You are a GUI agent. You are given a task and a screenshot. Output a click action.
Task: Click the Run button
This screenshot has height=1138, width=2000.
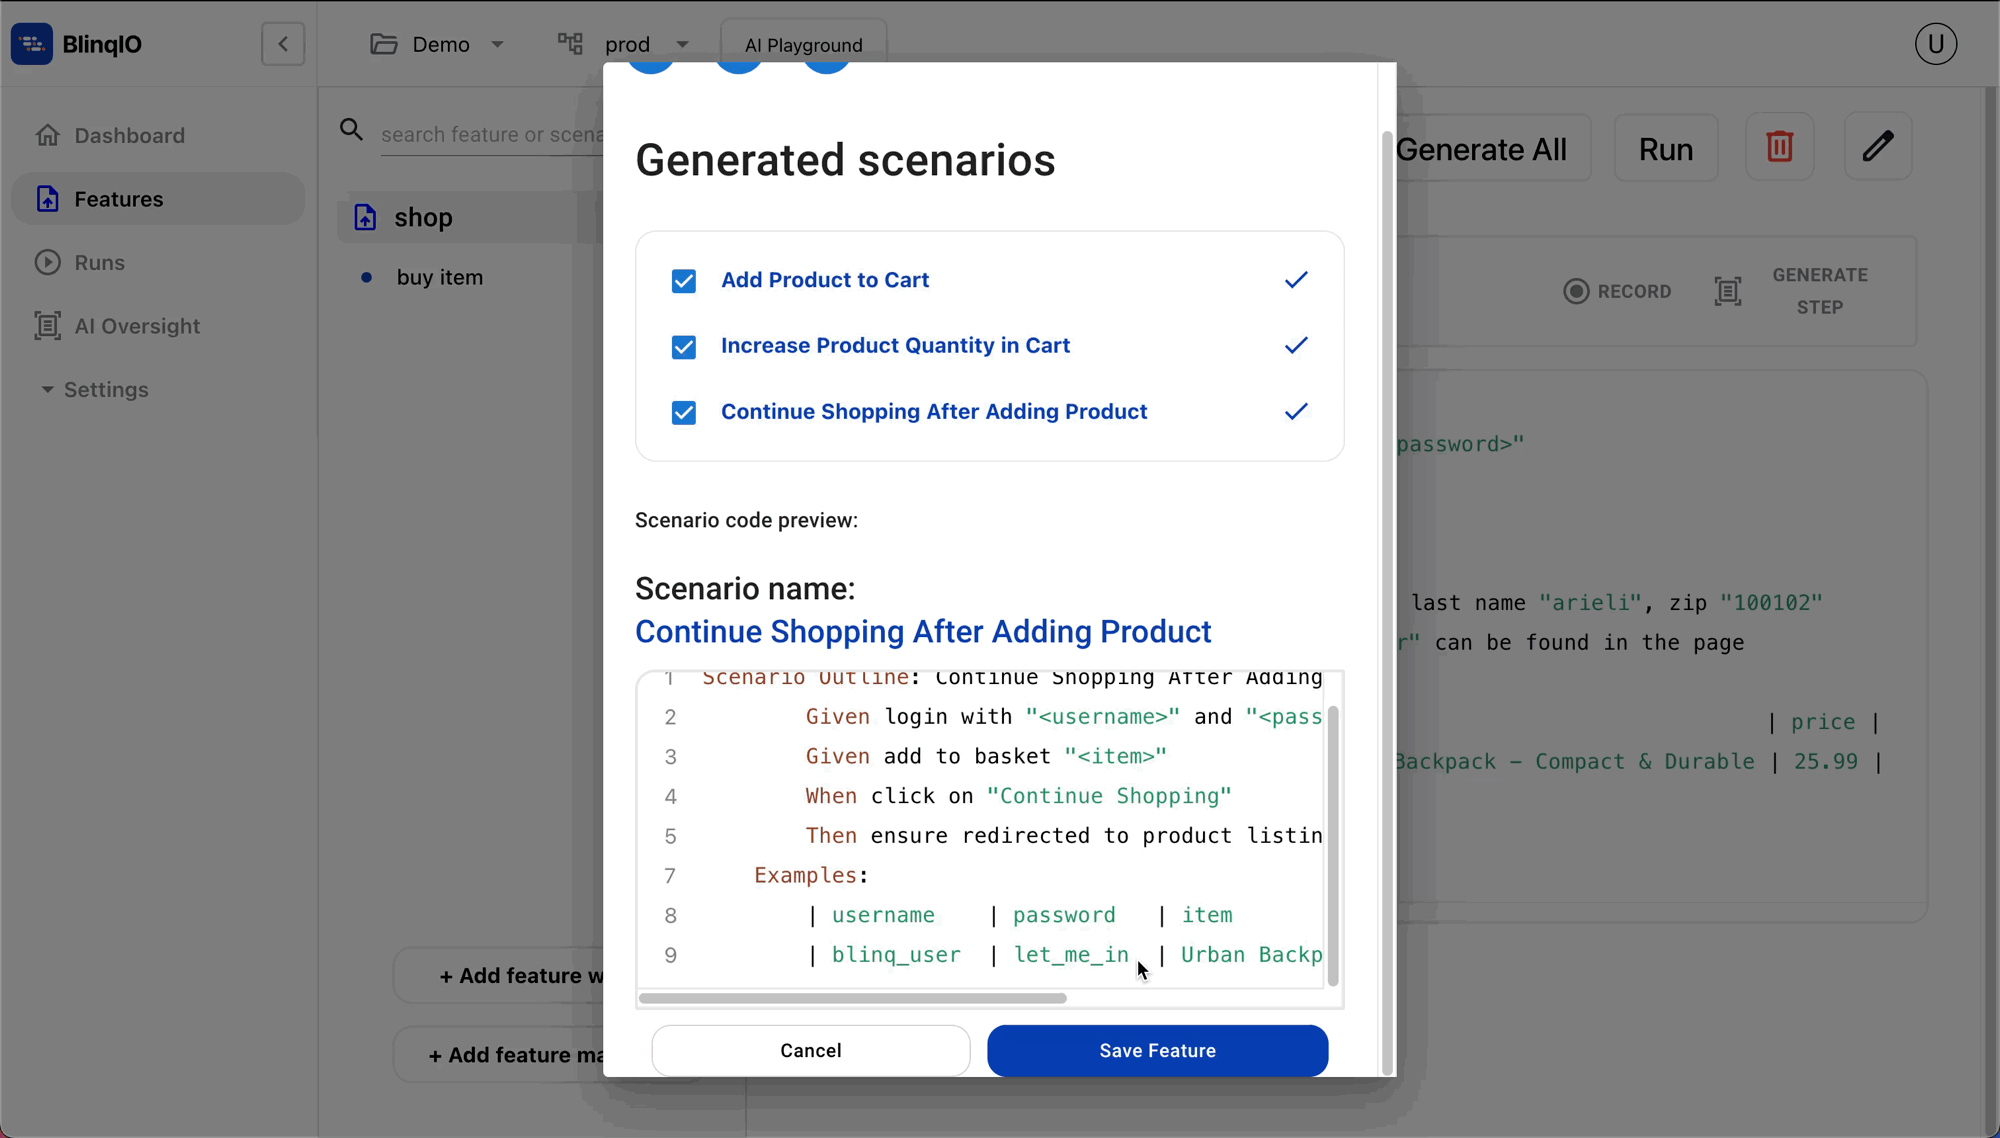point(1665,149)
